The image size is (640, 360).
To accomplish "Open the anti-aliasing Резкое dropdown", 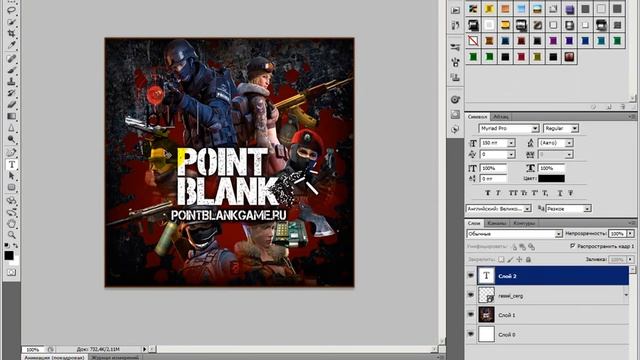I will pyautogui.click(x=587, y=209).
